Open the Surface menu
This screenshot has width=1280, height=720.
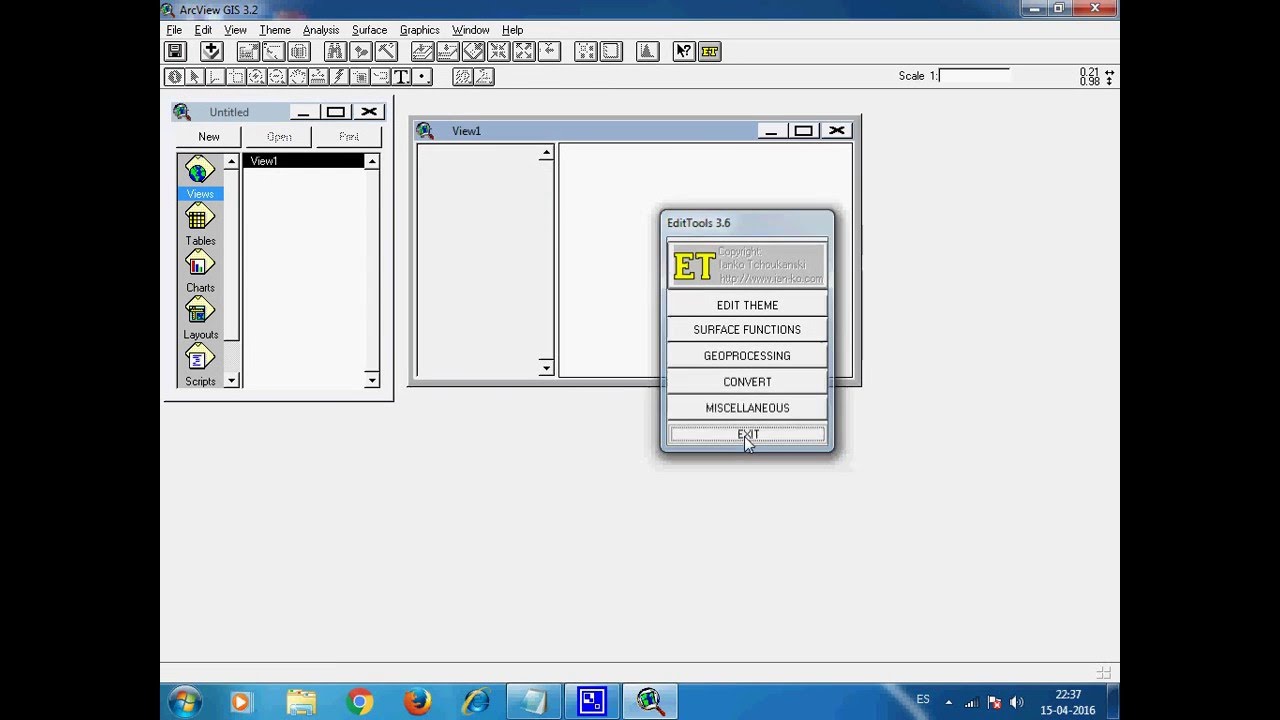pos(369,30)
